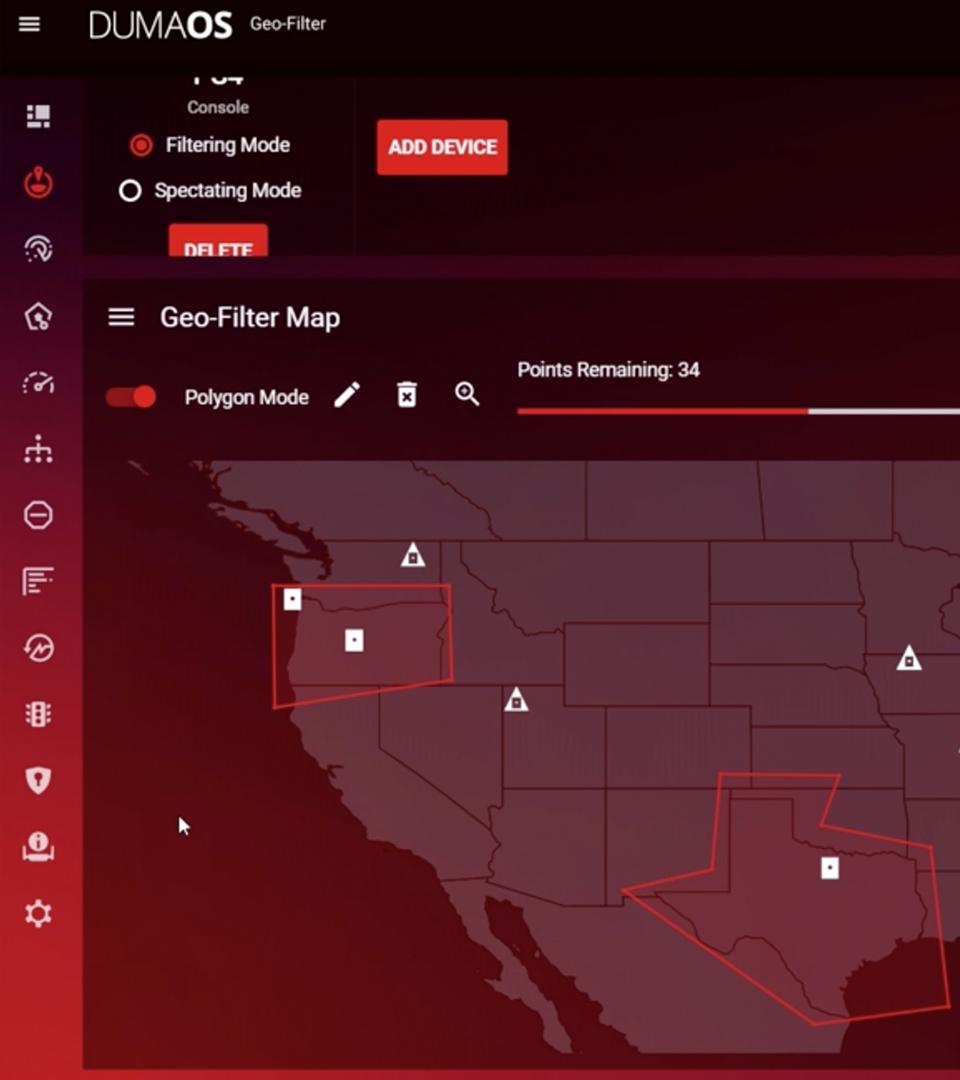960x1080 pixels.
Task: Open the gear Settings icon in sidebar
Action: pyautogui.click(x=38, y=913)
